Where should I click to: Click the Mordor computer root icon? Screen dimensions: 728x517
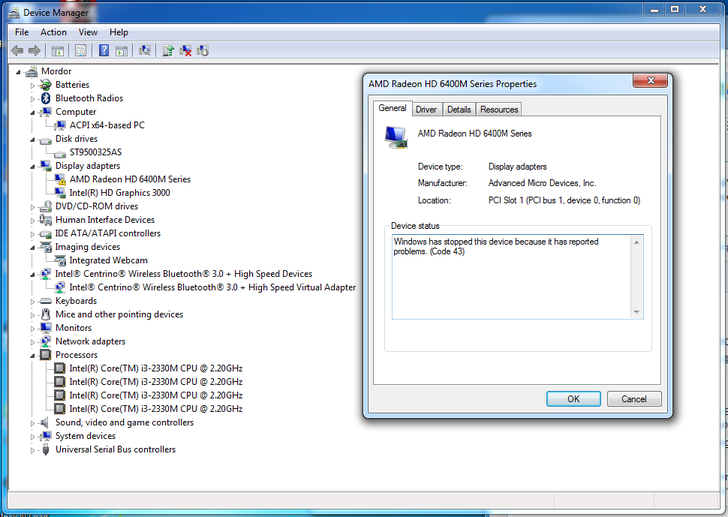coord(31,71)
